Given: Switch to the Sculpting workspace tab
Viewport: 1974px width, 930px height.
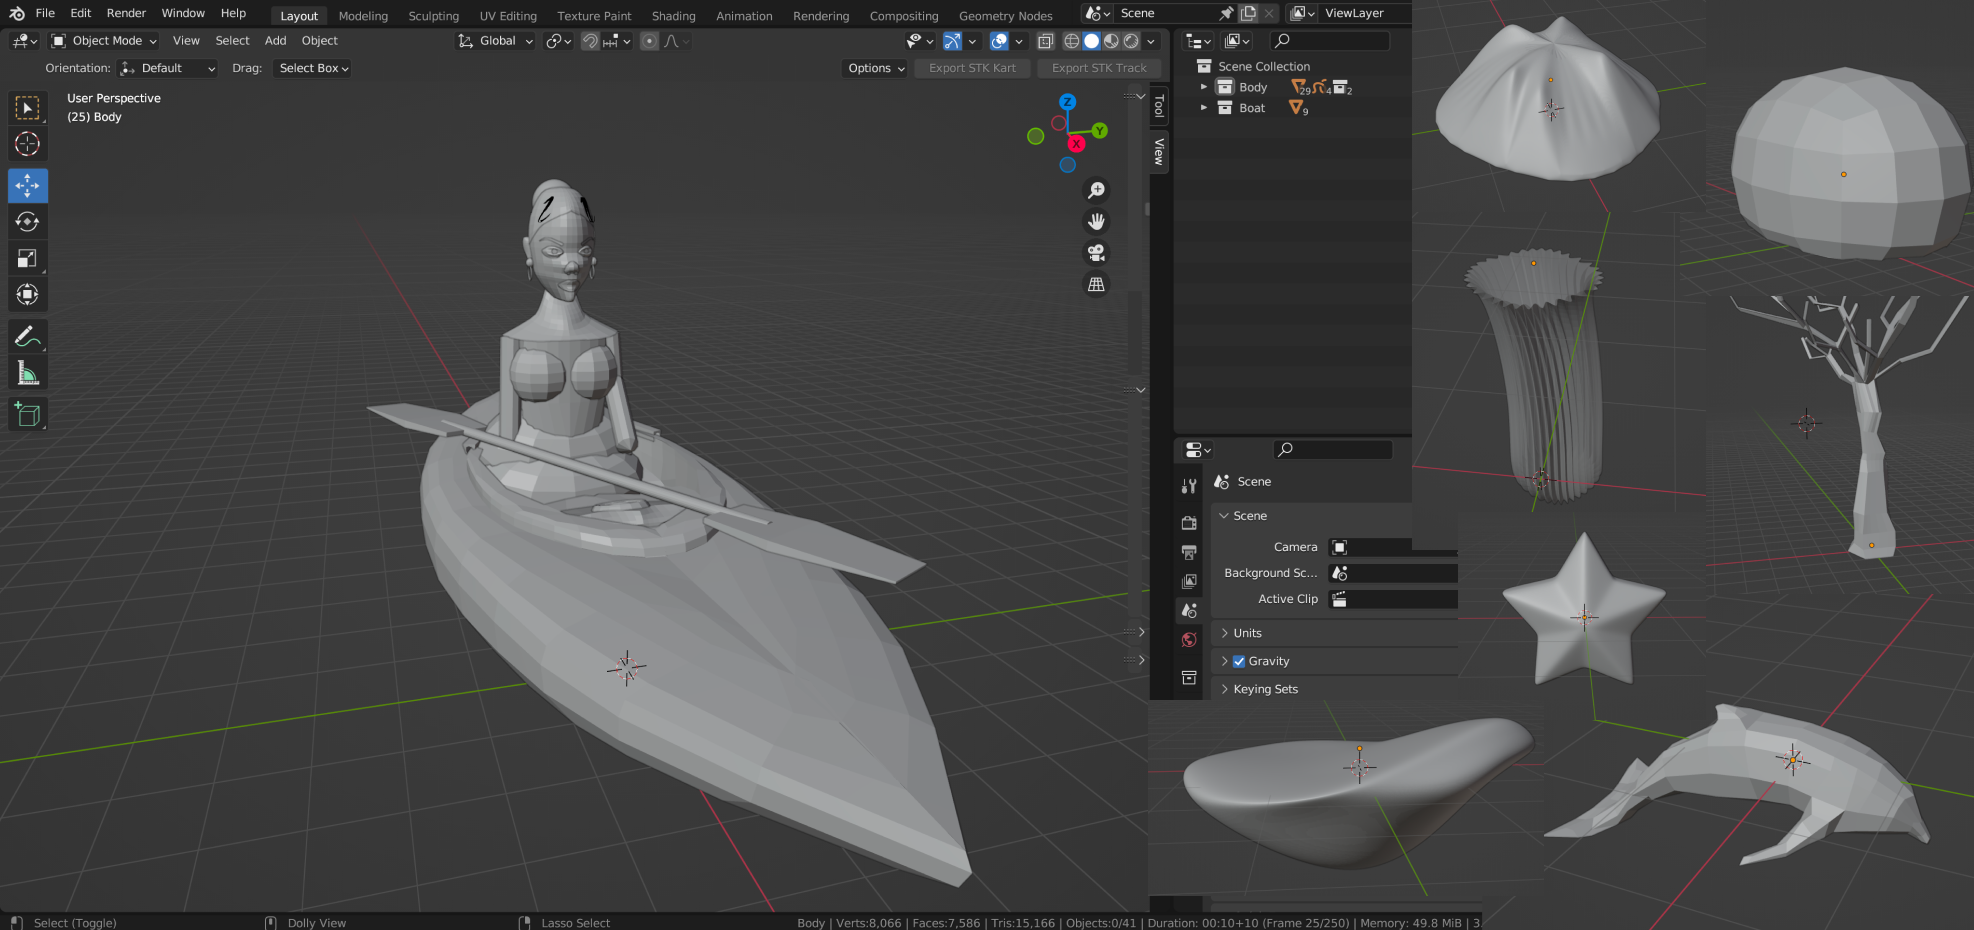Looking at the screenshot, I should click(x=433, y=16).
